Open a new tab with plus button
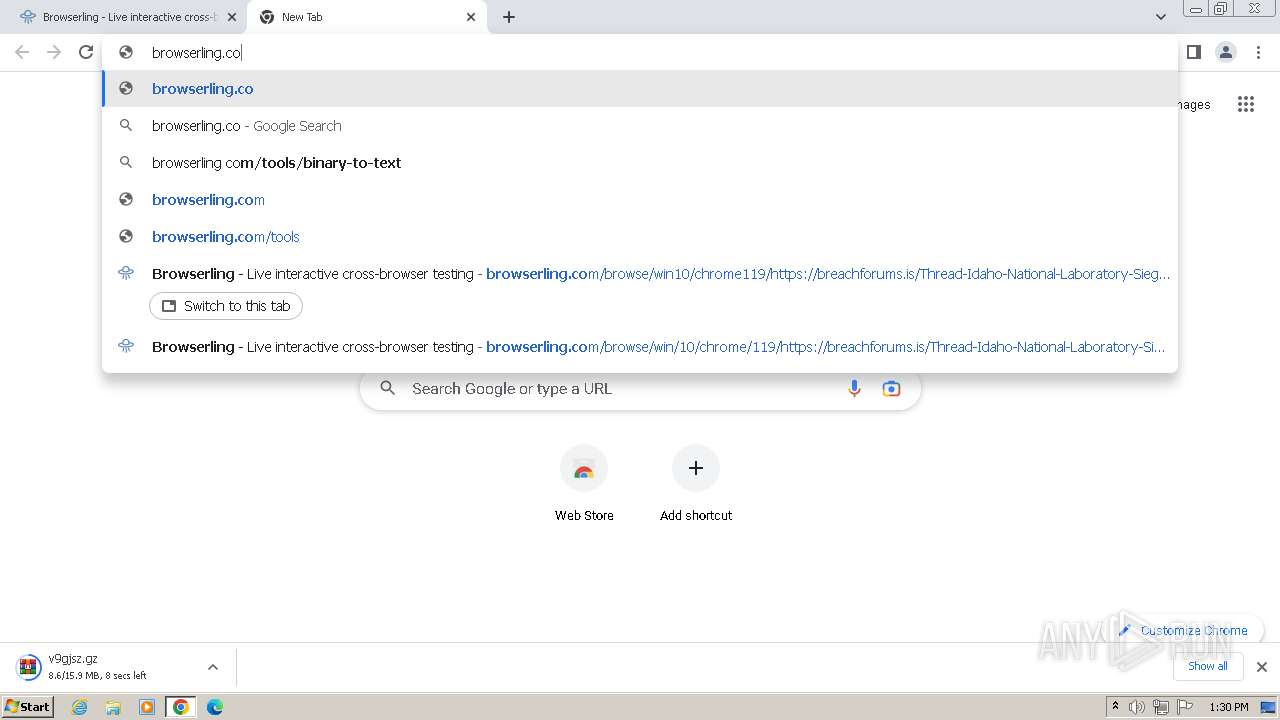 [x=509, y=17]
